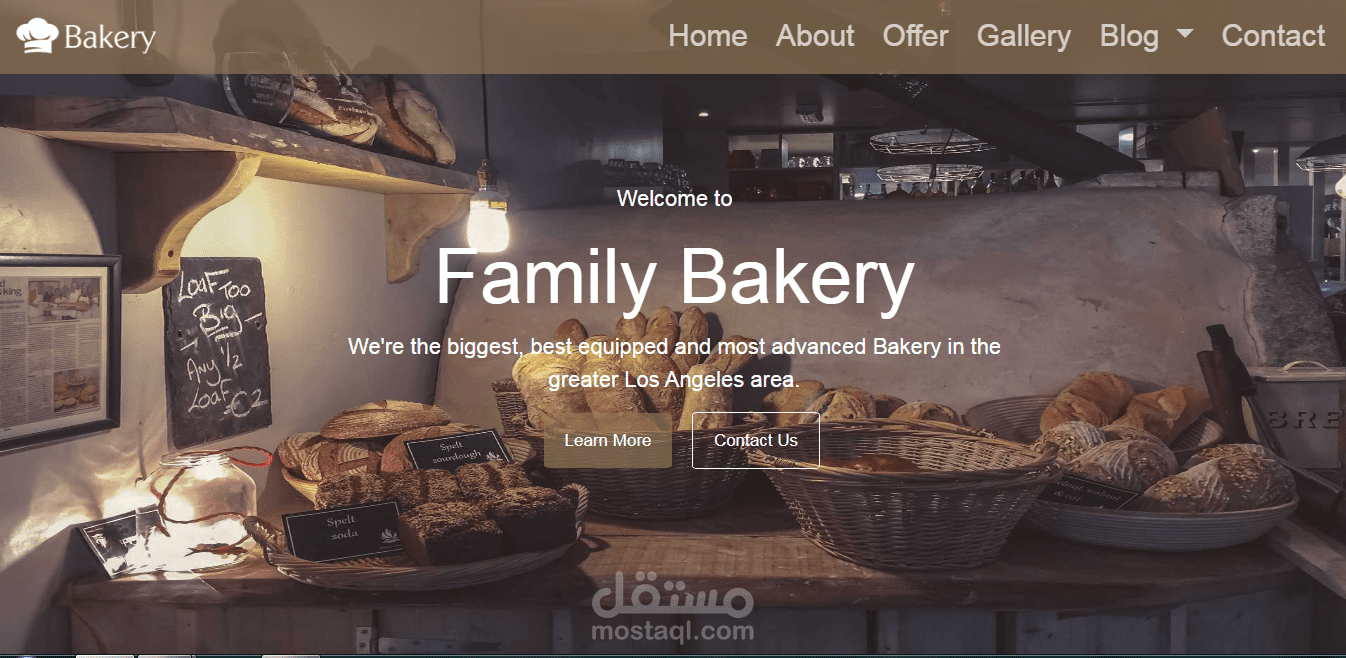The height and width of the screenshot is (658, 1346).
Task: Click the Family Bakery headline
Action: click(x=675, y=277)
